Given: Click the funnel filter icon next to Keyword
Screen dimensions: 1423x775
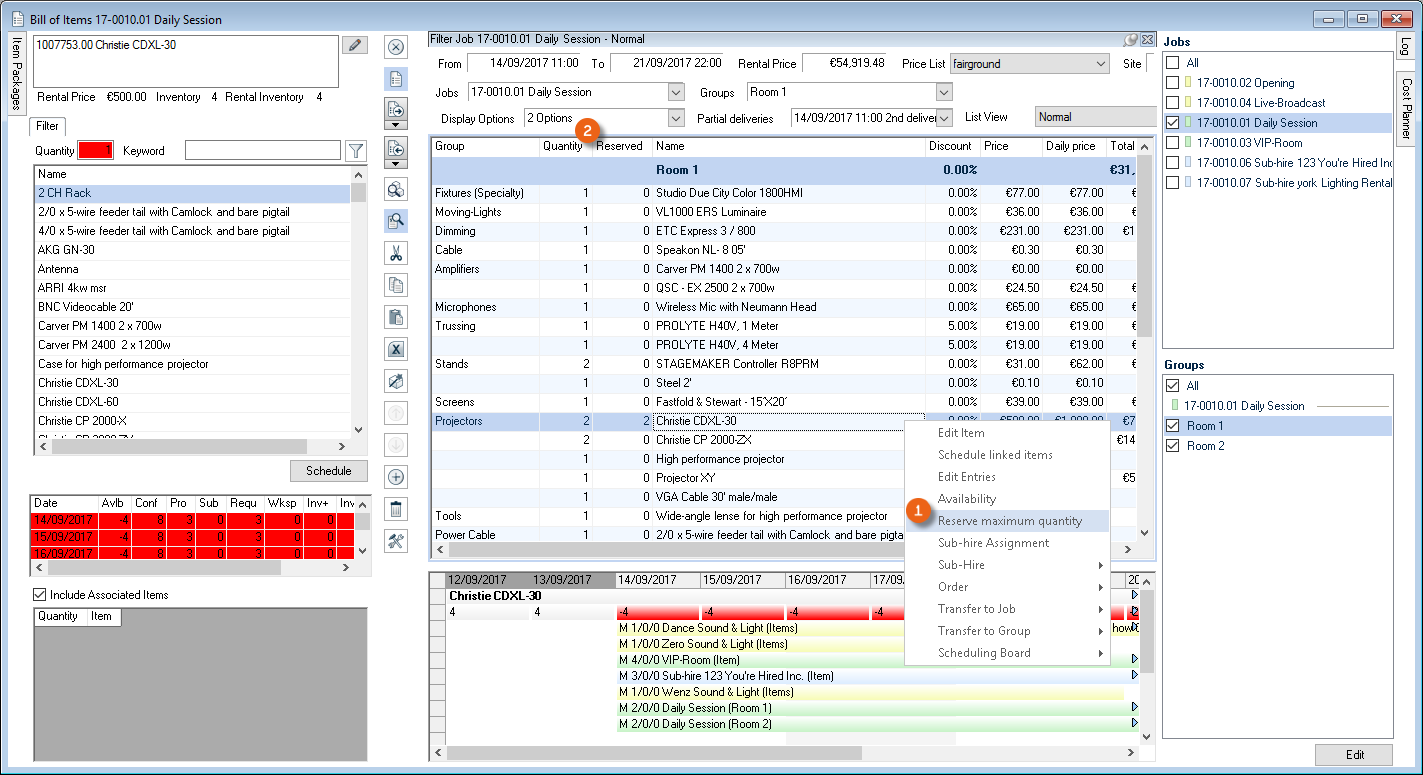Looking at the screenshot, I should [355, 151].
